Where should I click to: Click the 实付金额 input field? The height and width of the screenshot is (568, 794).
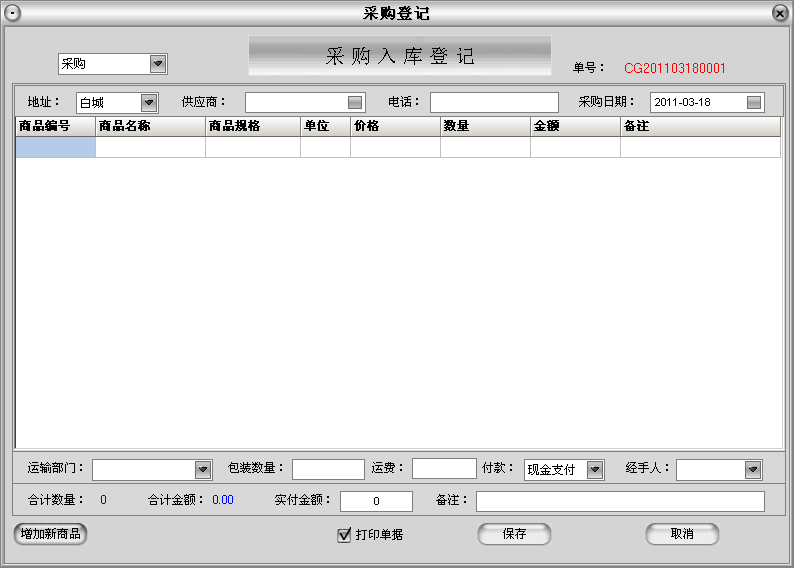pos(376,501)
